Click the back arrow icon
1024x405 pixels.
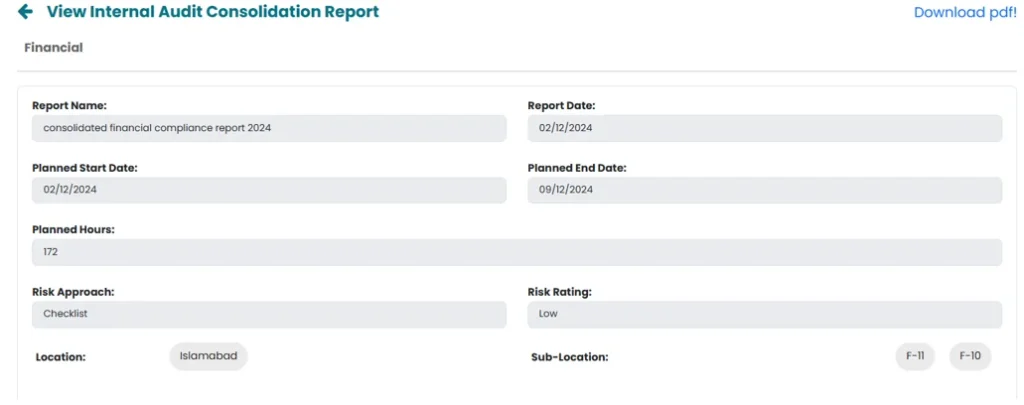(x=25, y=13)
